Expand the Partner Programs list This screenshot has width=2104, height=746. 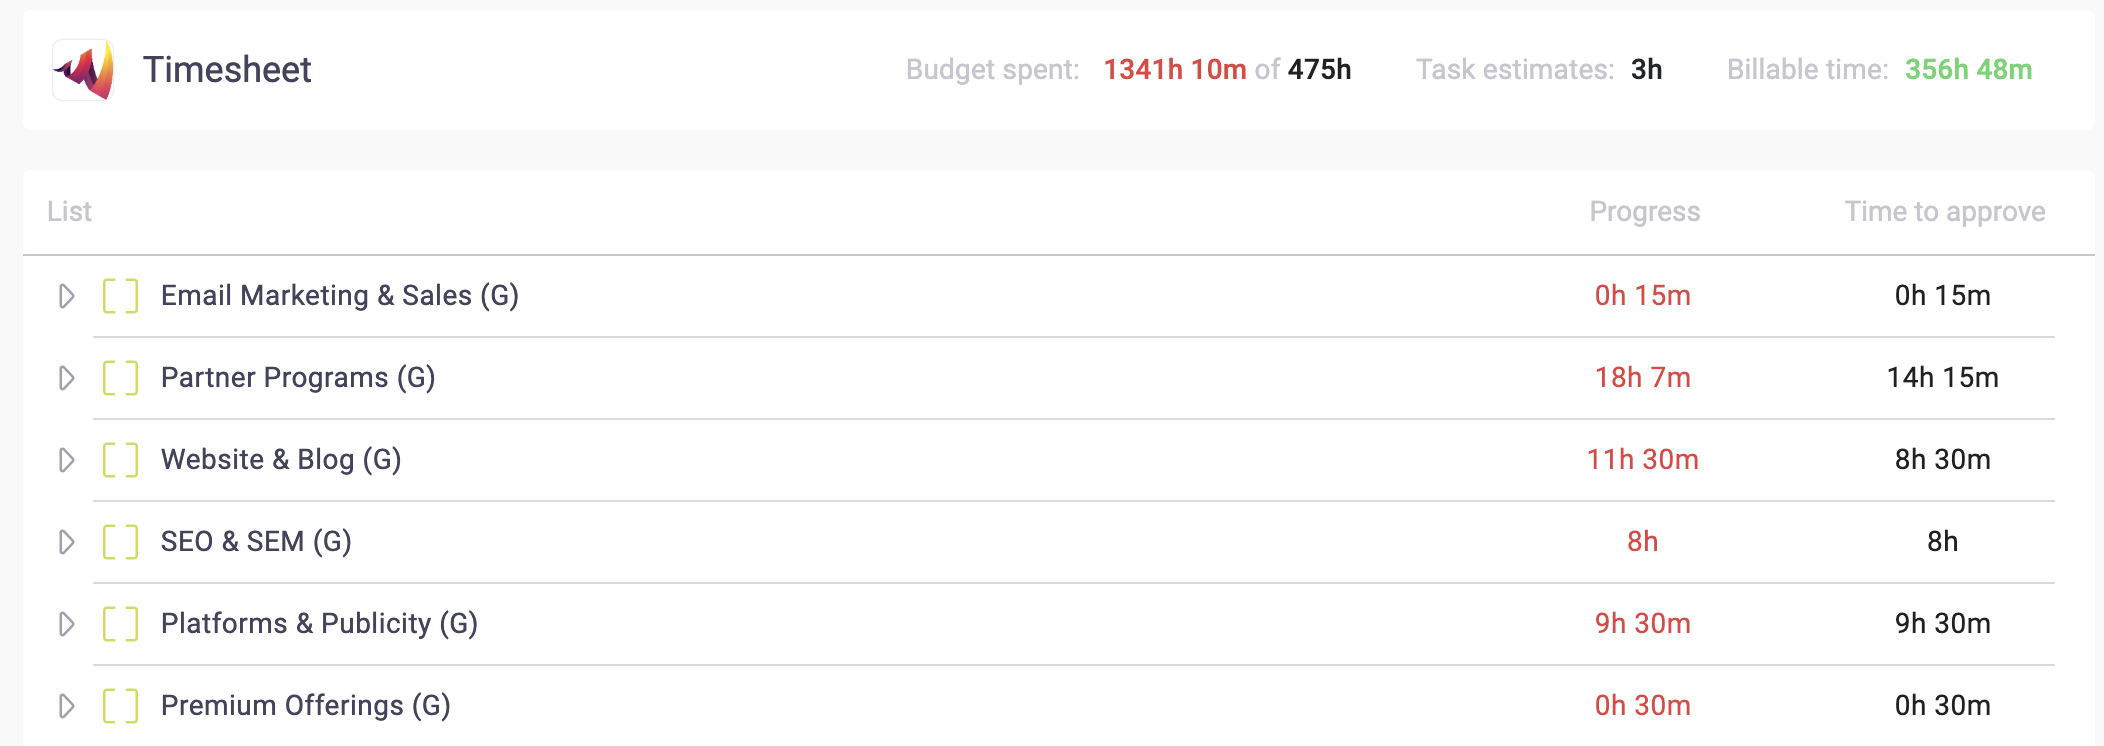click(x=66, y=378)
